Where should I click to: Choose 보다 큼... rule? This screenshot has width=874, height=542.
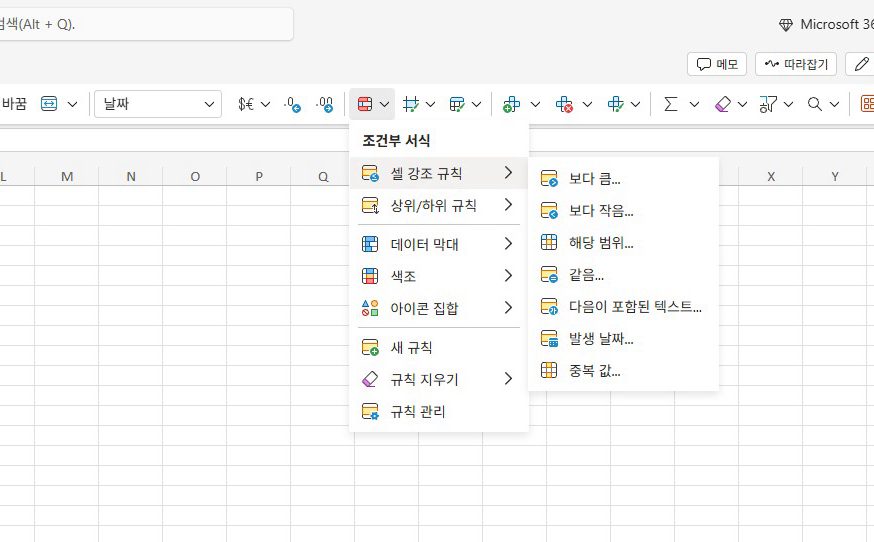[x=623, y=178]
